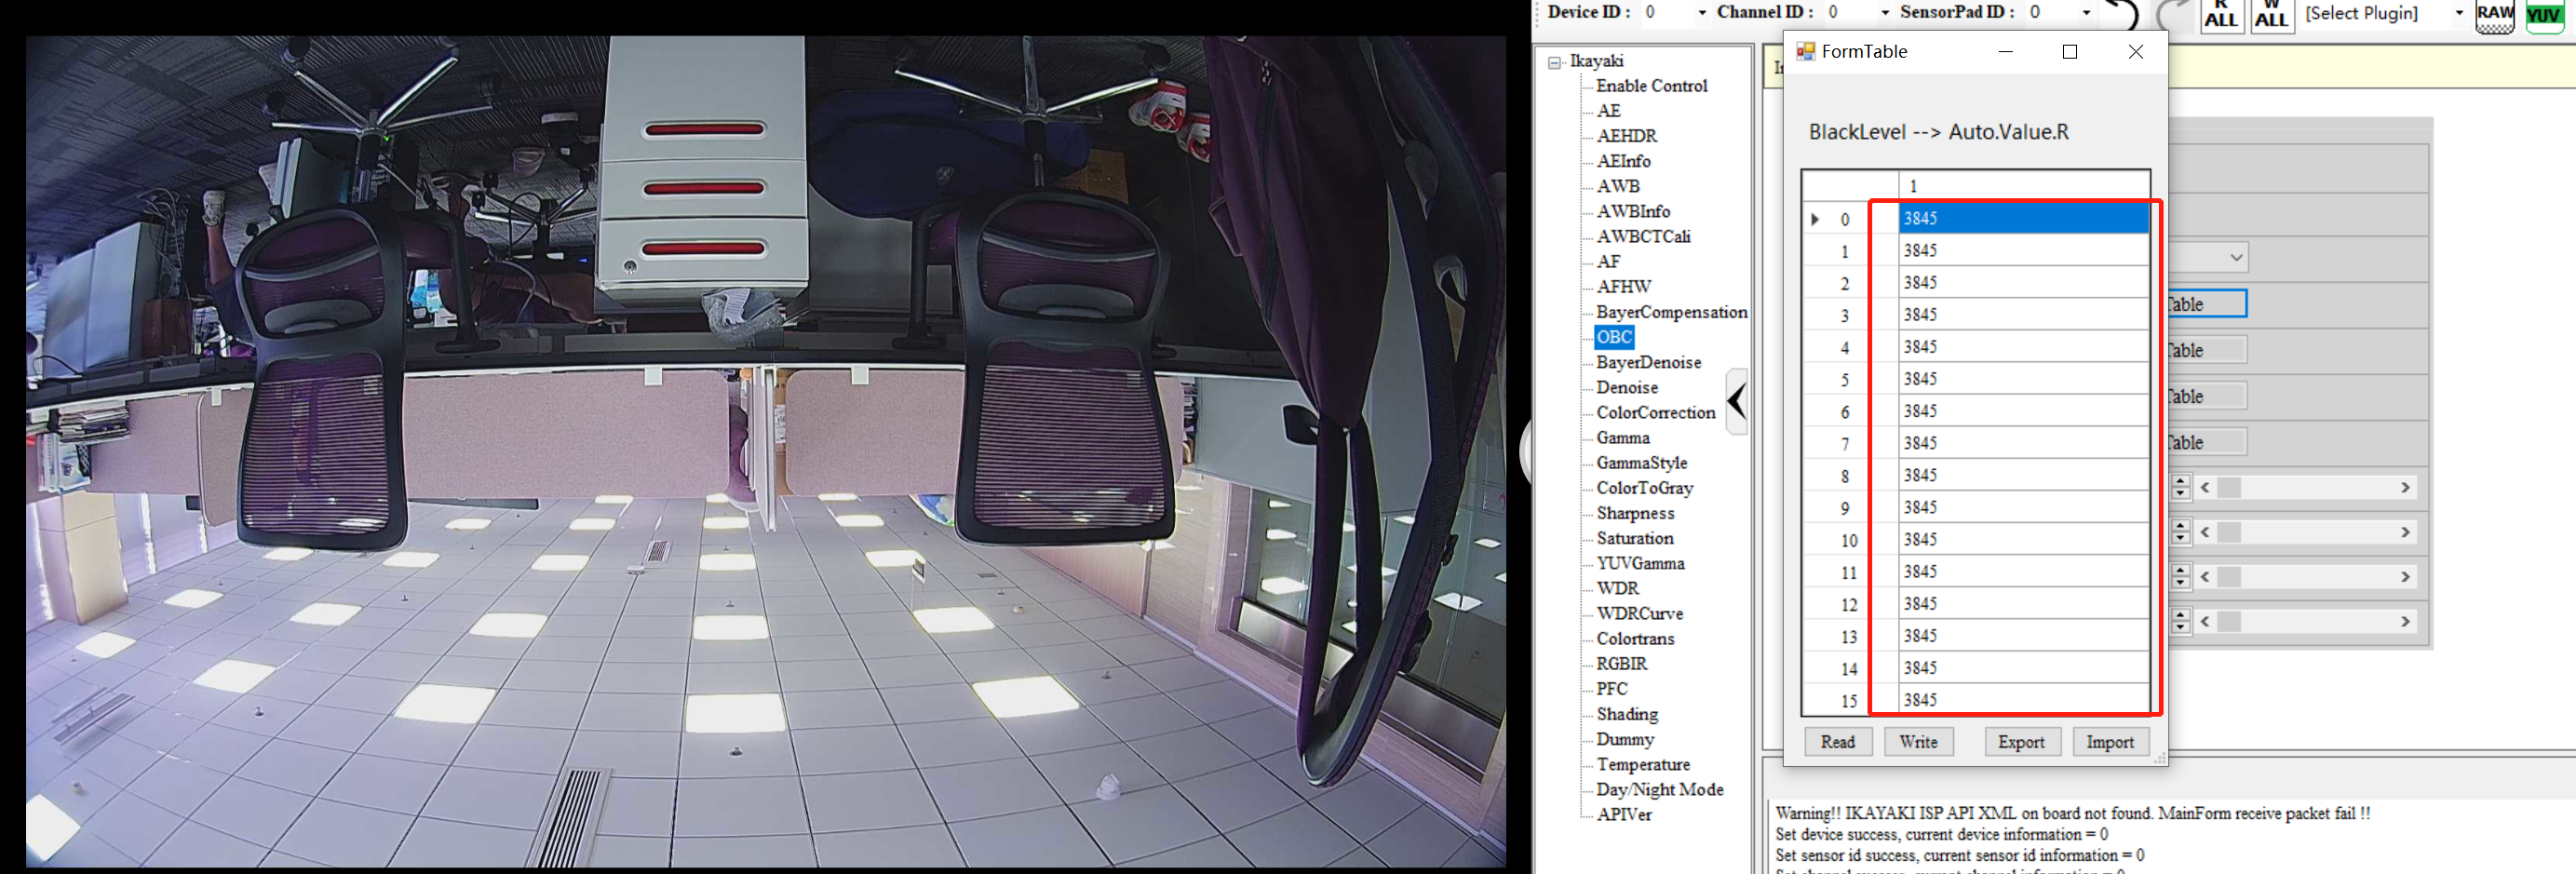The height and width of the screenshot is (874, 2576).
Task: Import values into FormTable
Action: coord(2110,742)
